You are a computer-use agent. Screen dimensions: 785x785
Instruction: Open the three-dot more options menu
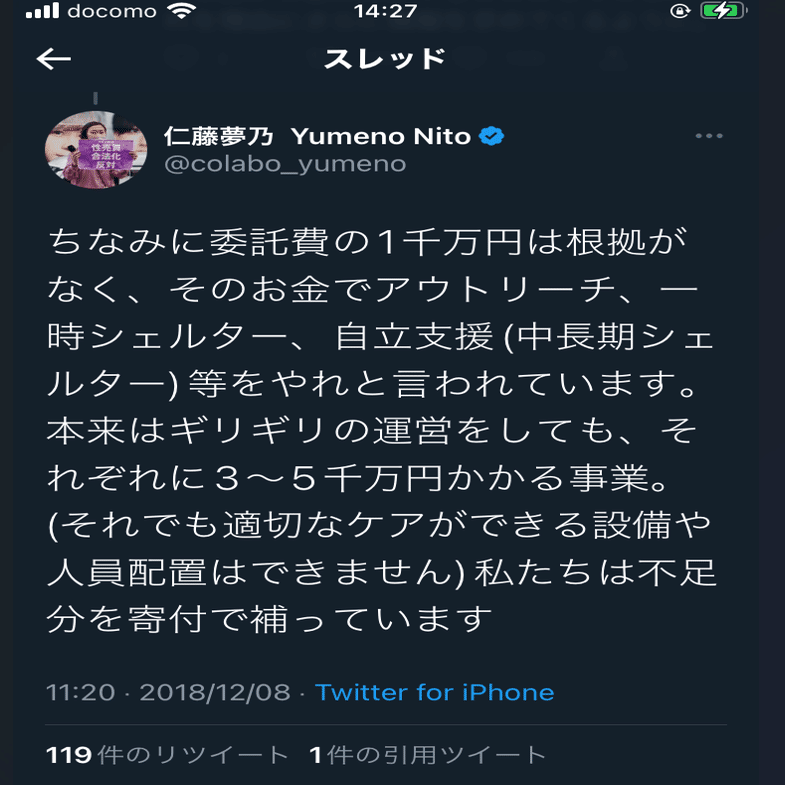708,137
